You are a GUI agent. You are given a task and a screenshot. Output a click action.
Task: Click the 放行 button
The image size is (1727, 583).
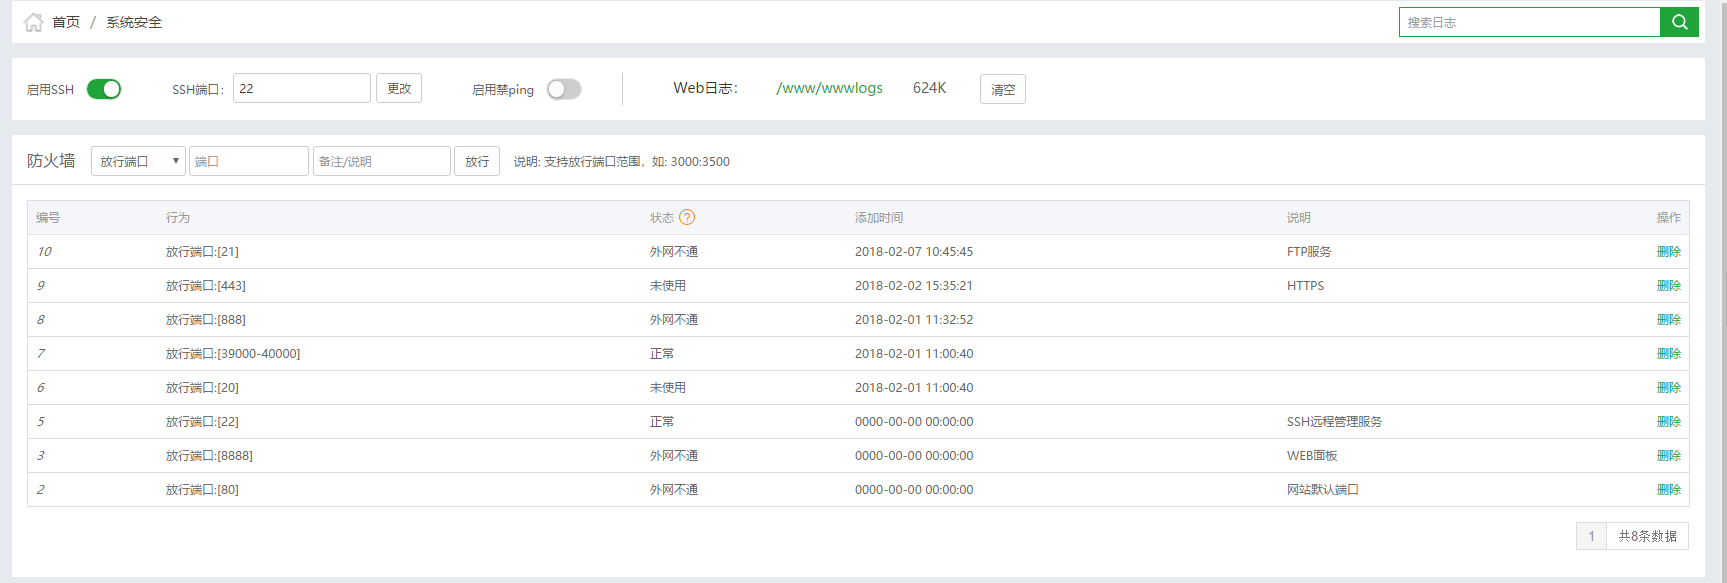[477, 161]
